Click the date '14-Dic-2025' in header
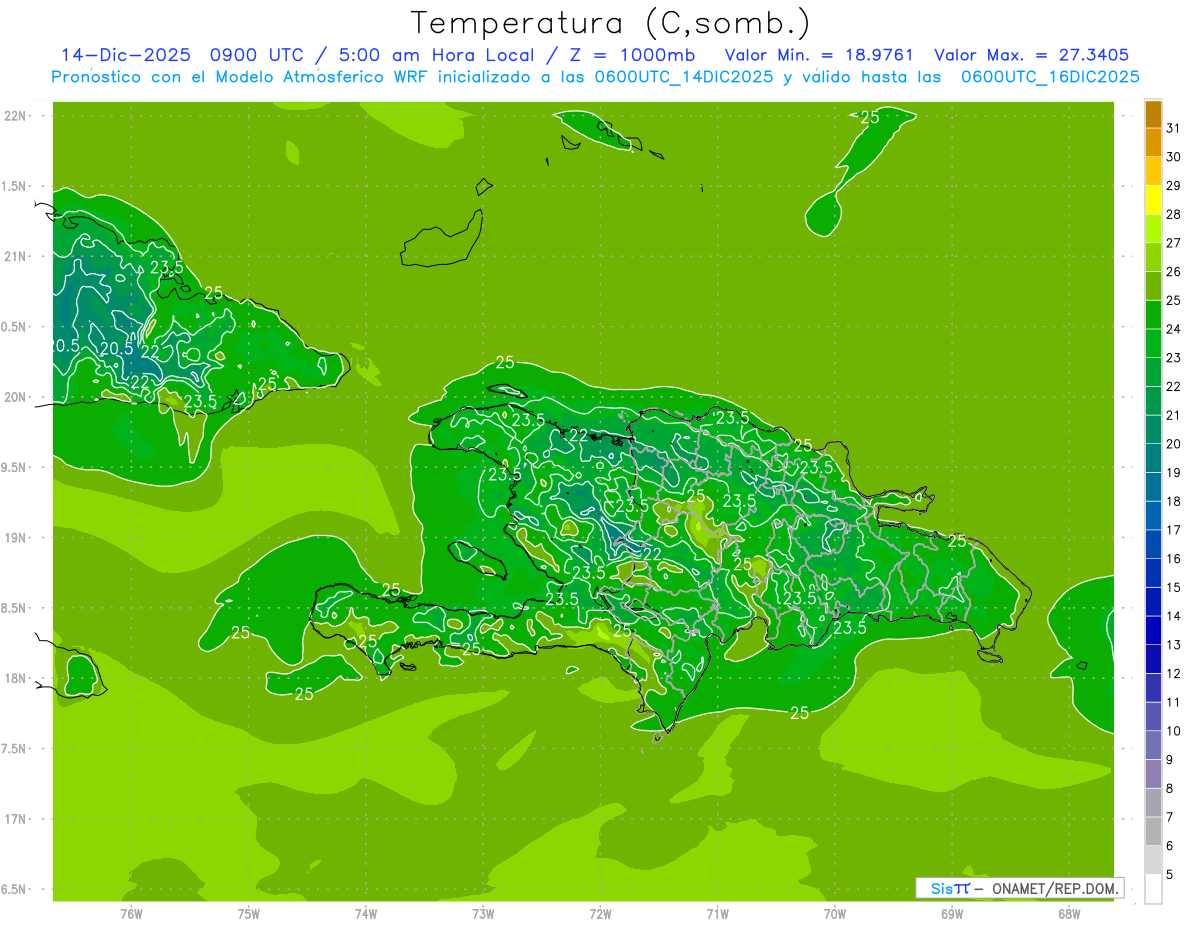Image resolution: width=1200 pixels, height=927 pixels. click(x=126, y=55)
